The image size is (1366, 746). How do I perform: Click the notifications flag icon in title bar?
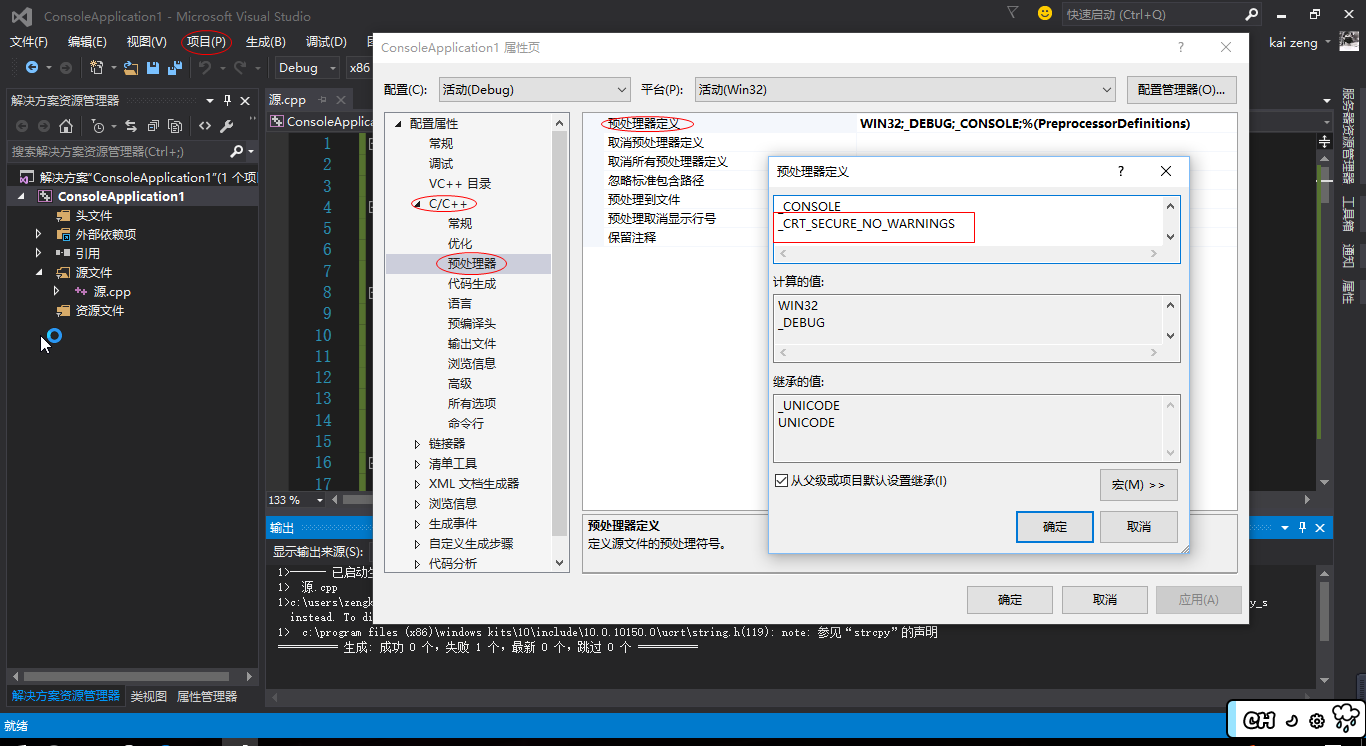click(x=1013, y=14)
